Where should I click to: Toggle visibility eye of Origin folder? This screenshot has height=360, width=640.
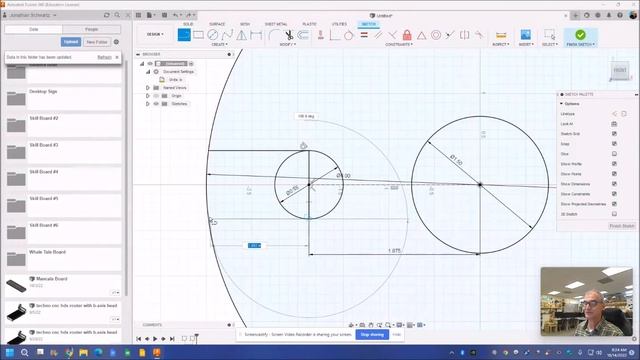point(156,96)
